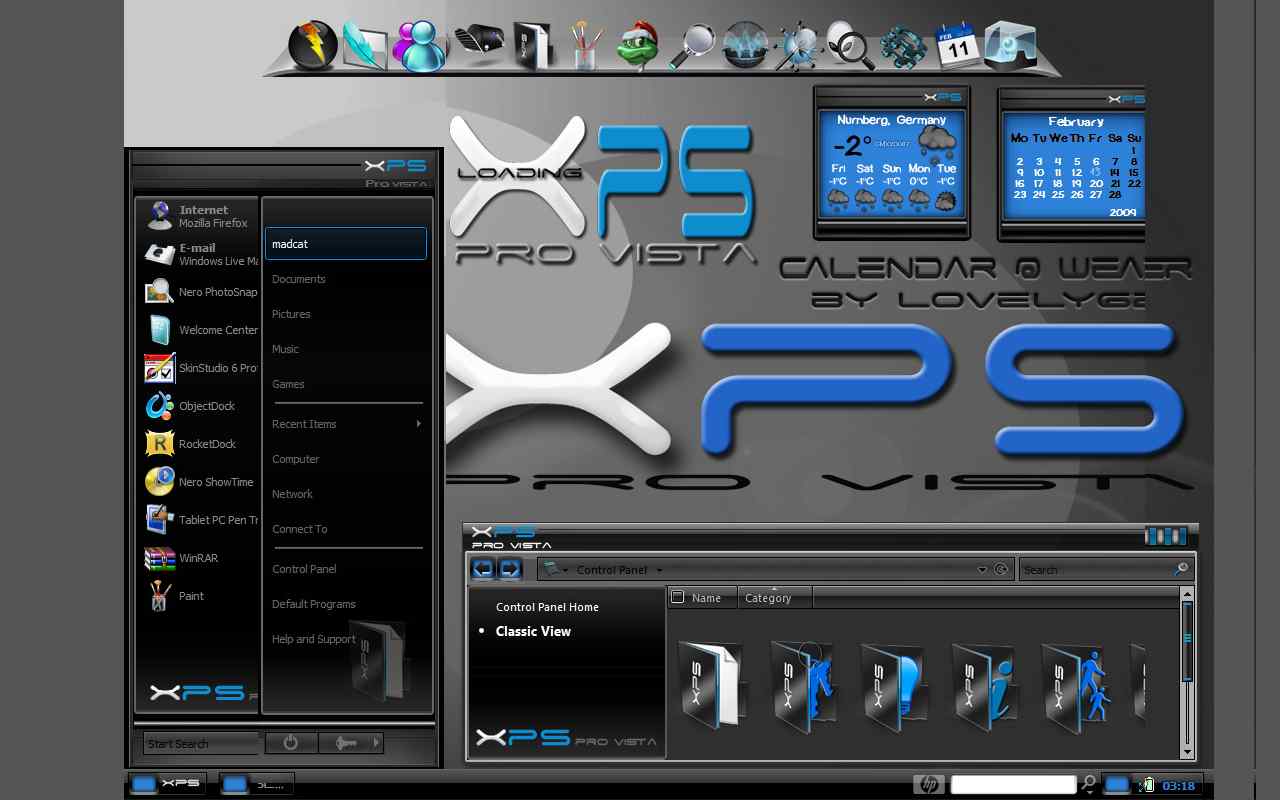The image size is (1280, 800).
Task: Click Control Panel Home link
Action: (547, 607)
